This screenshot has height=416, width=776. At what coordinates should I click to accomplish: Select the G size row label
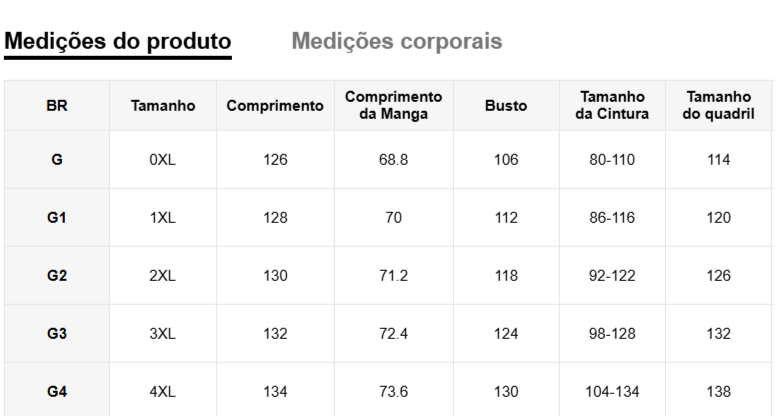pos(57,160)
